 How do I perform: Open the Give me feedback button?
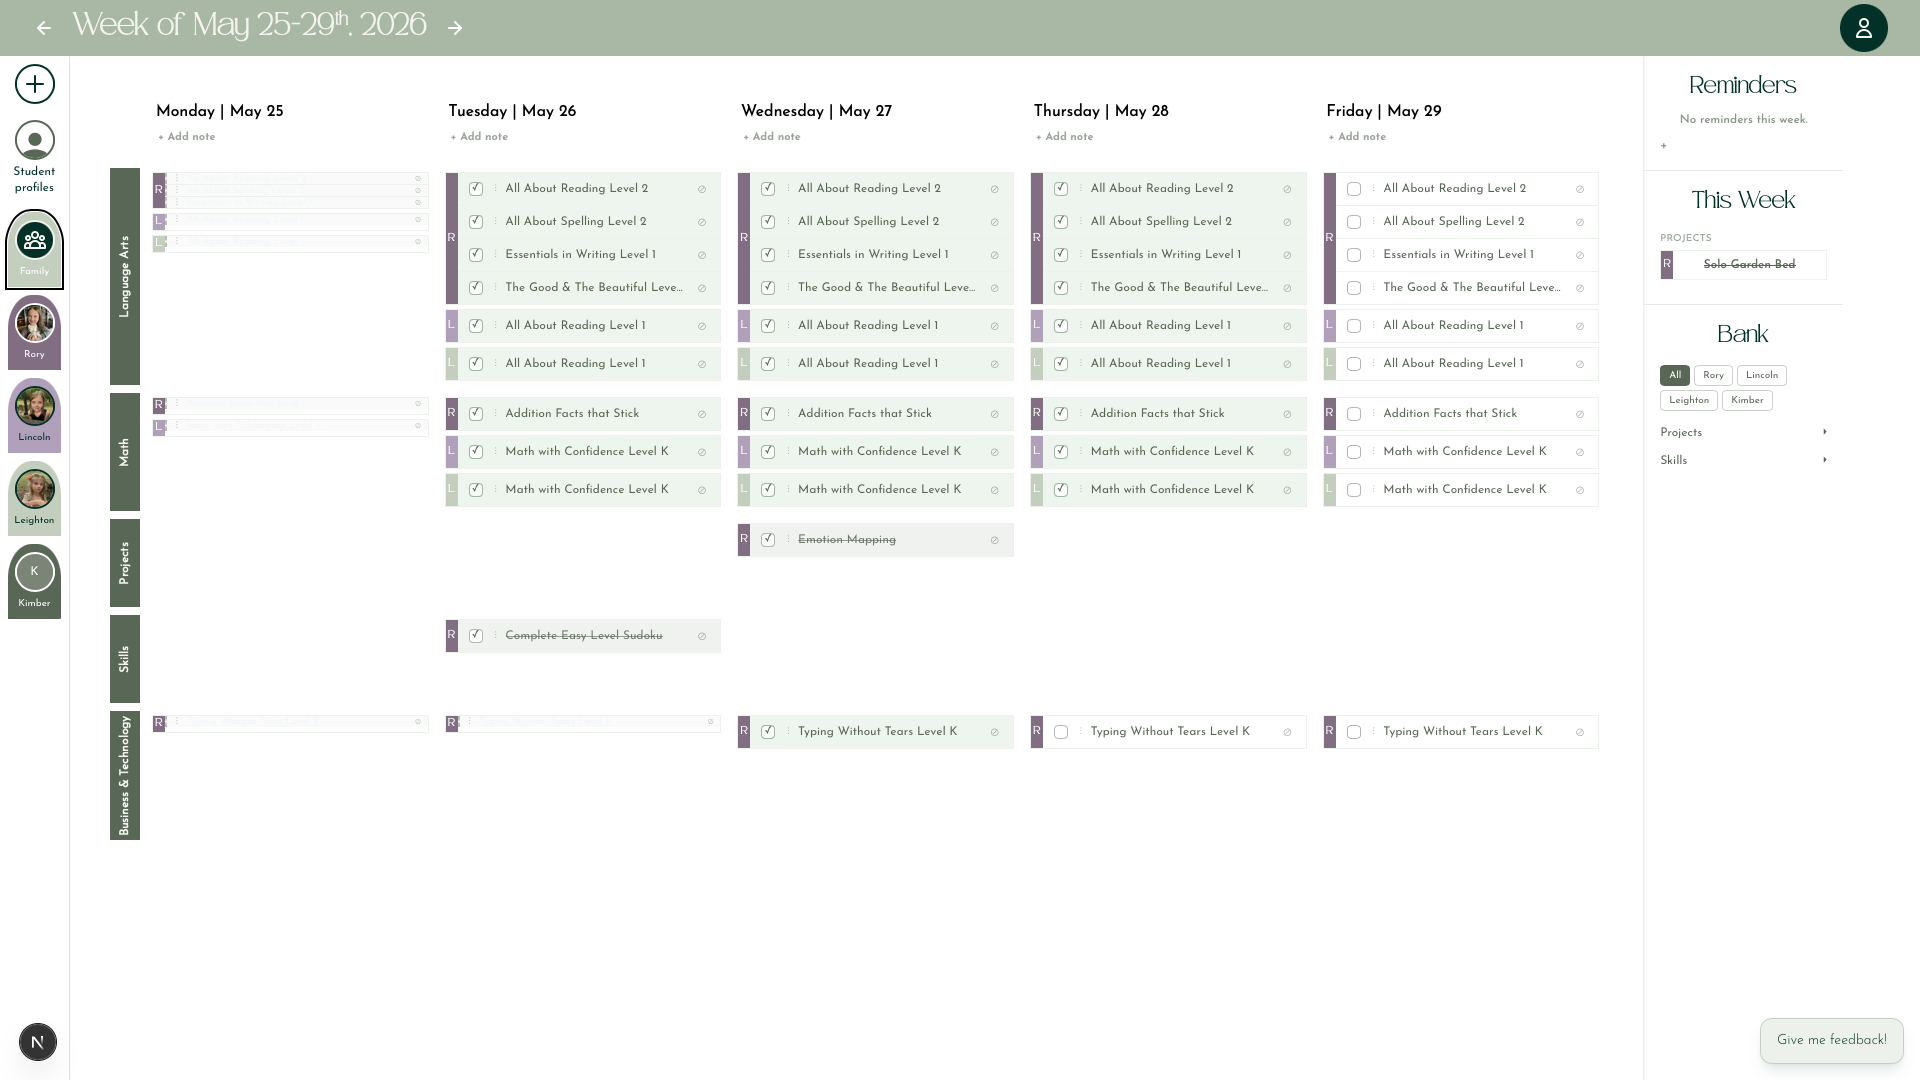[1831, 1040]
